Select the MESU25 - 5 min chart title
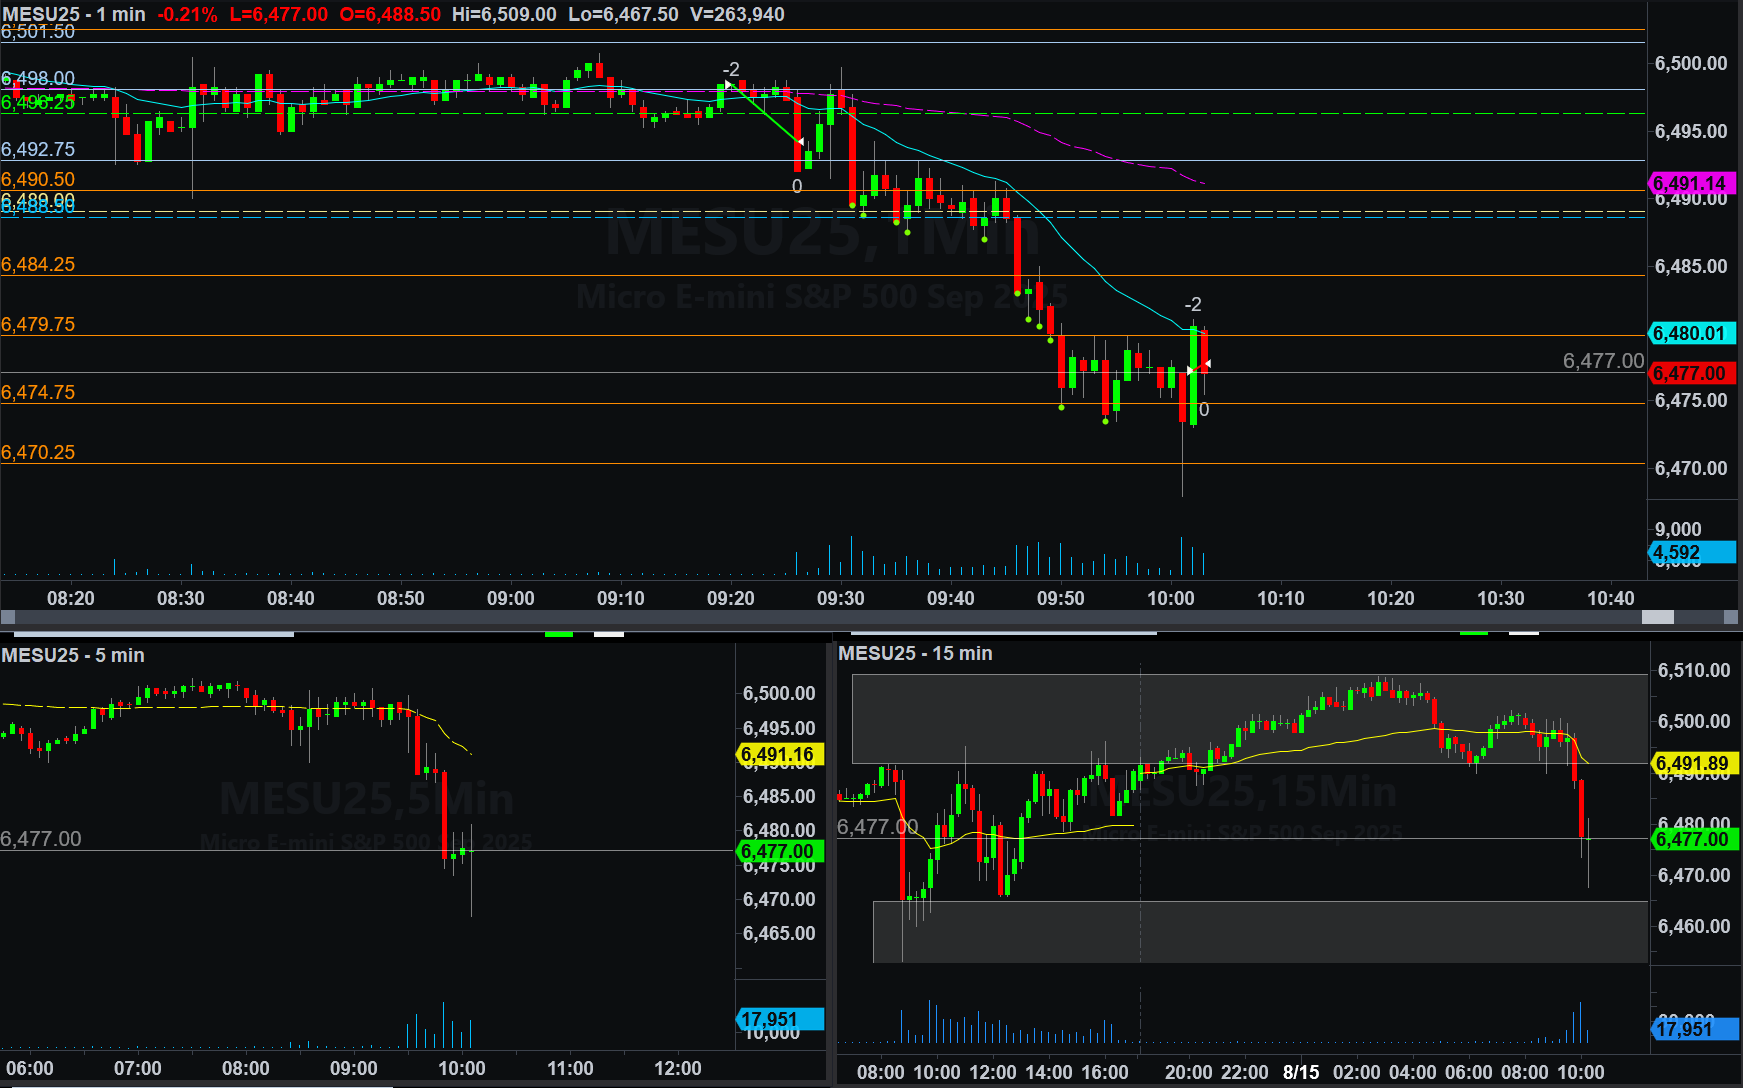This screenshot has height=1088, width=1743. coord(73,655)
